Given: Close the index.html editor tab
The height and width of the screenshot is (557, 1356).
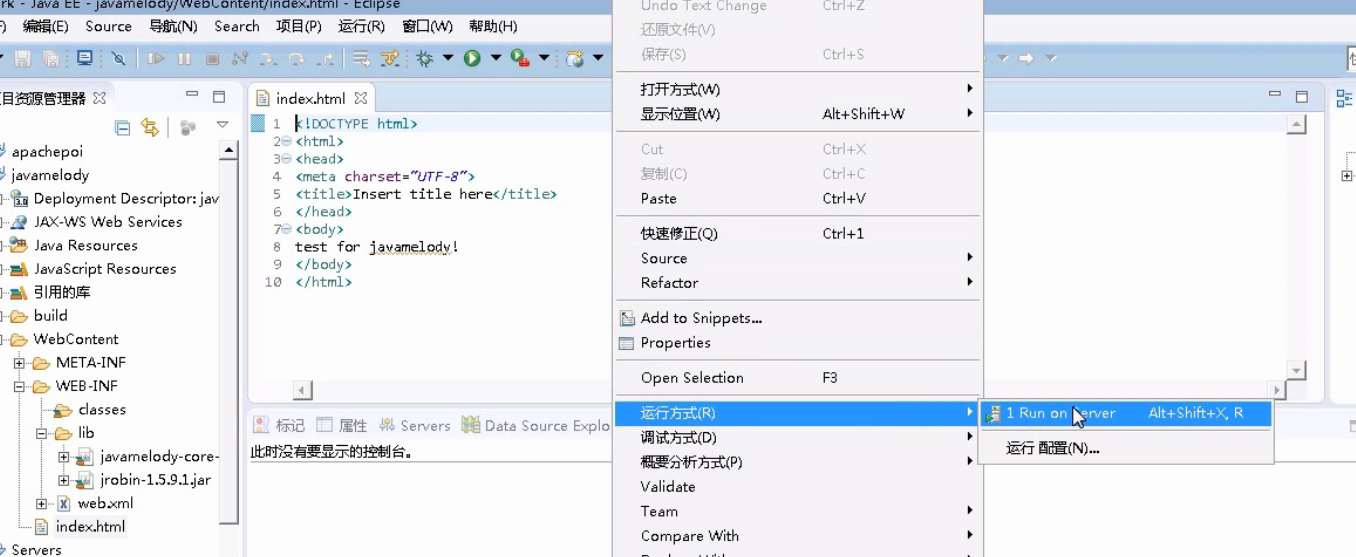Looking at the screenshot, I should click(361, 98).
